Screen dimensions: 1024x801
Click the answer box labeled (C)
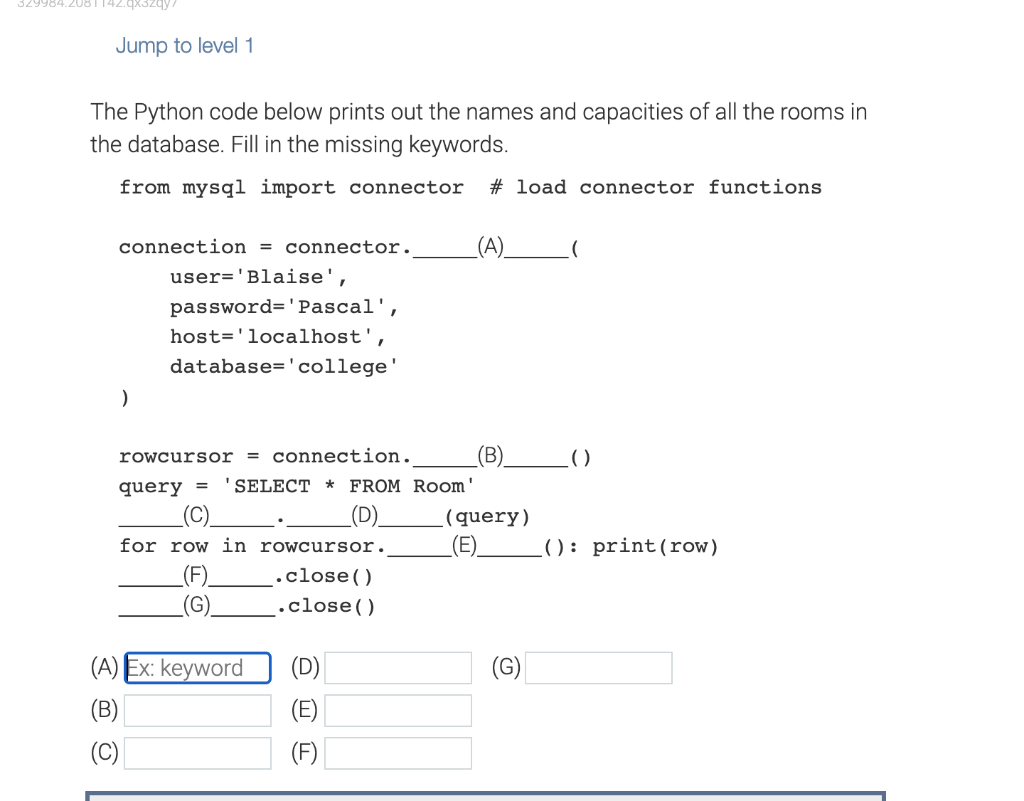pyautogui.click(x=197, y=752)
